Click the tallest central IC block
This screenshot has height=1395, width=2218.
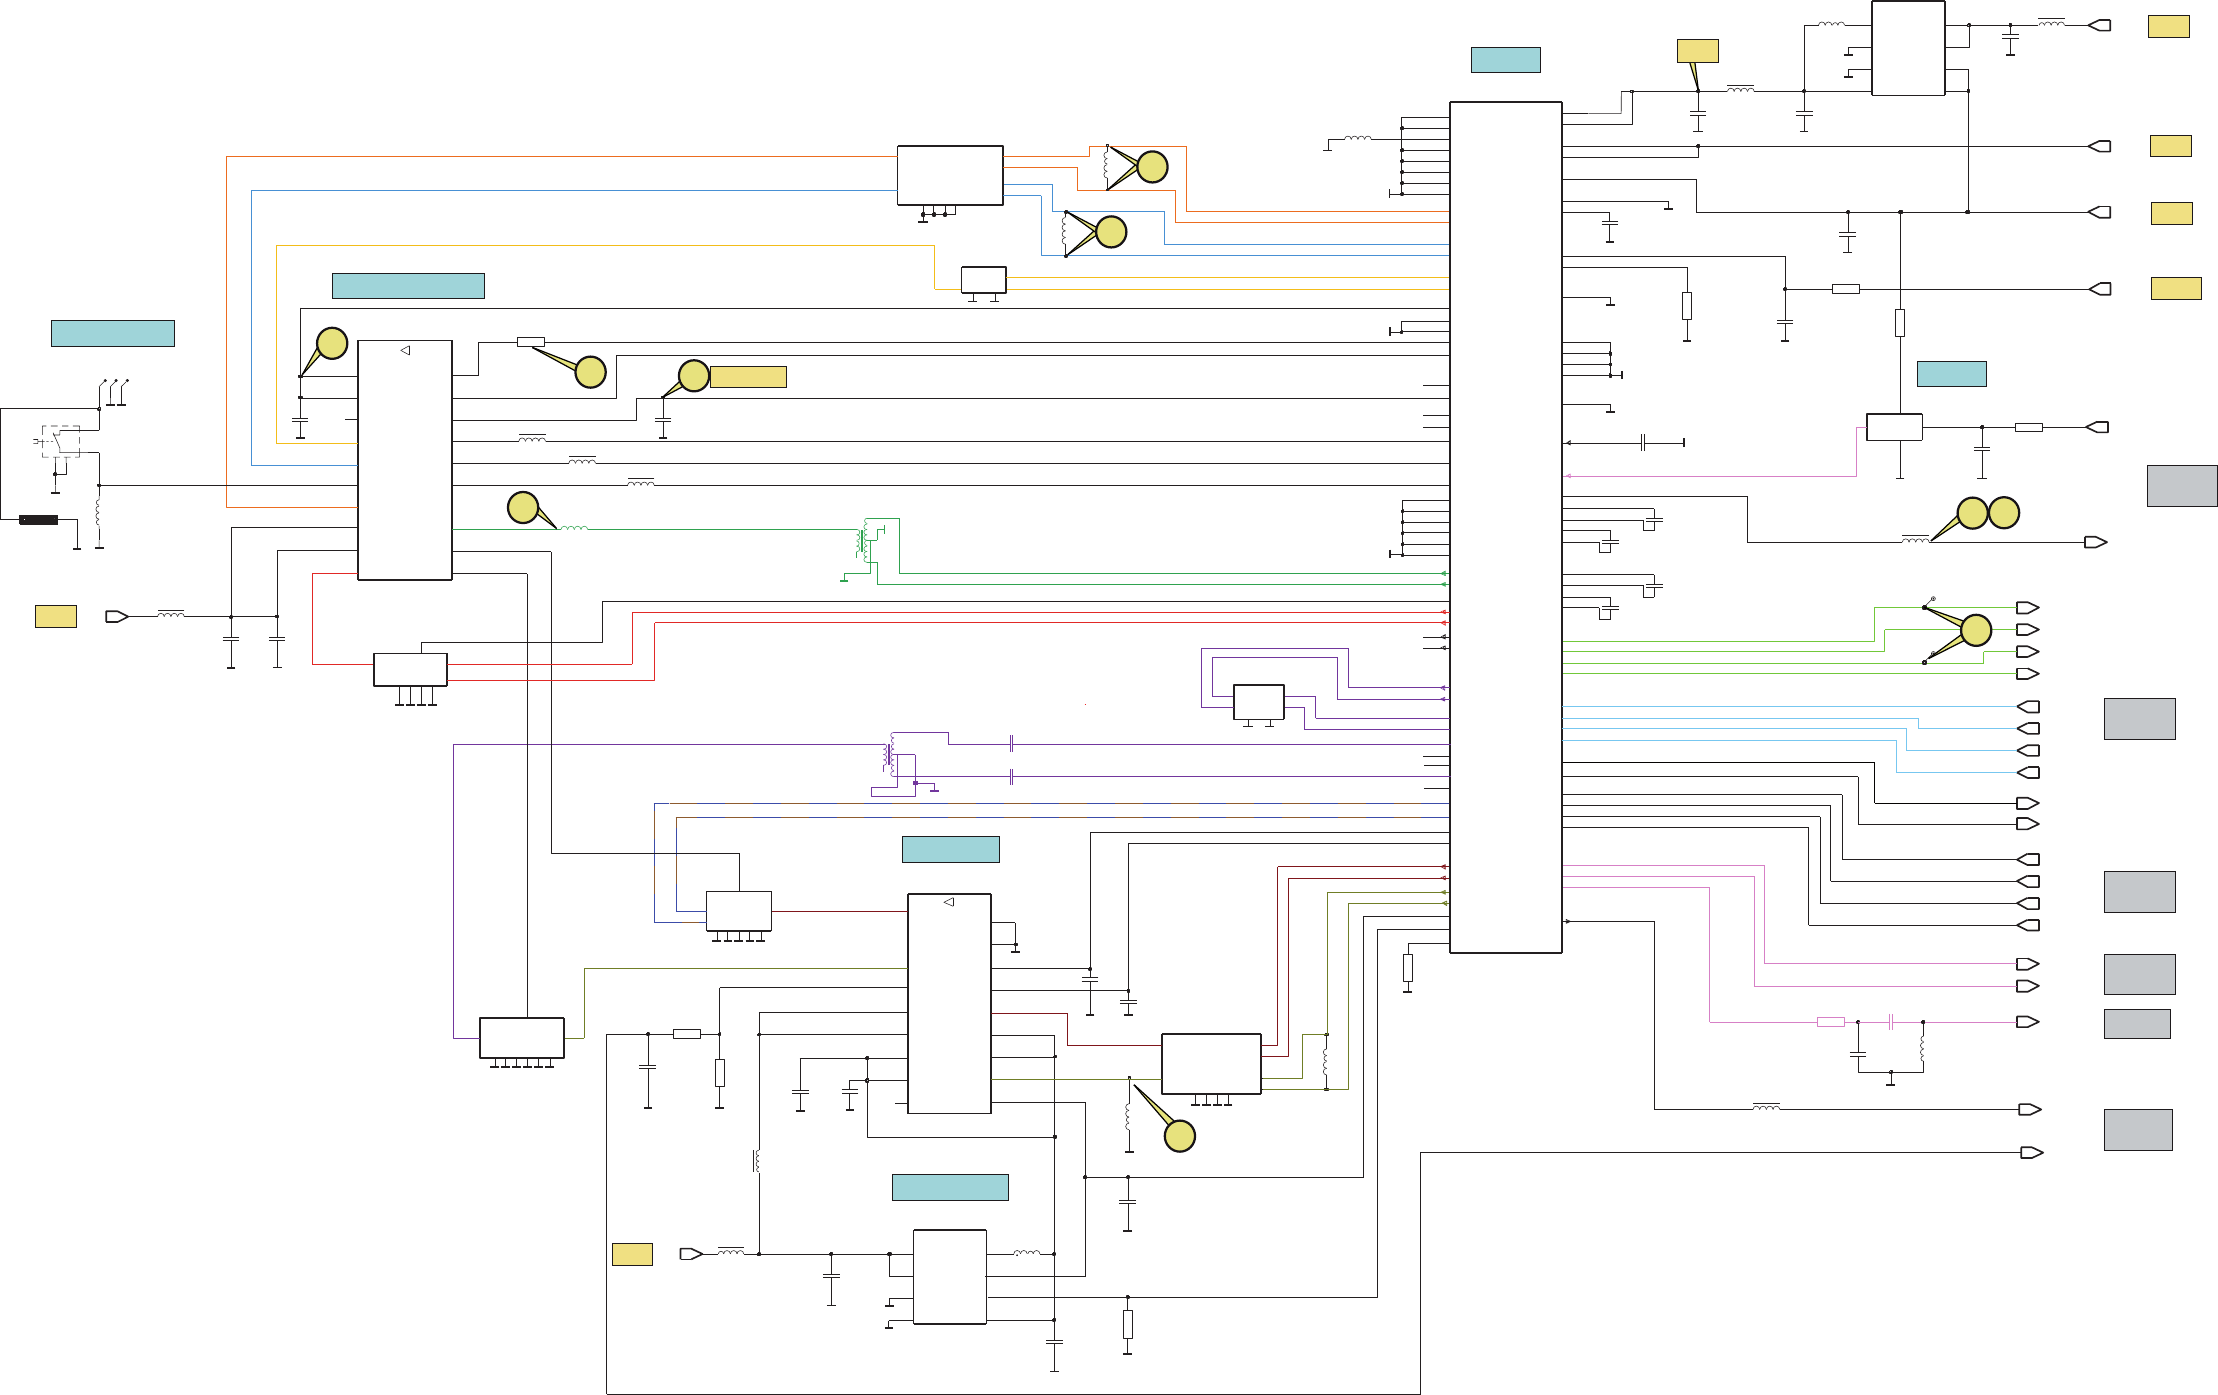click(x=1505, y=527)
